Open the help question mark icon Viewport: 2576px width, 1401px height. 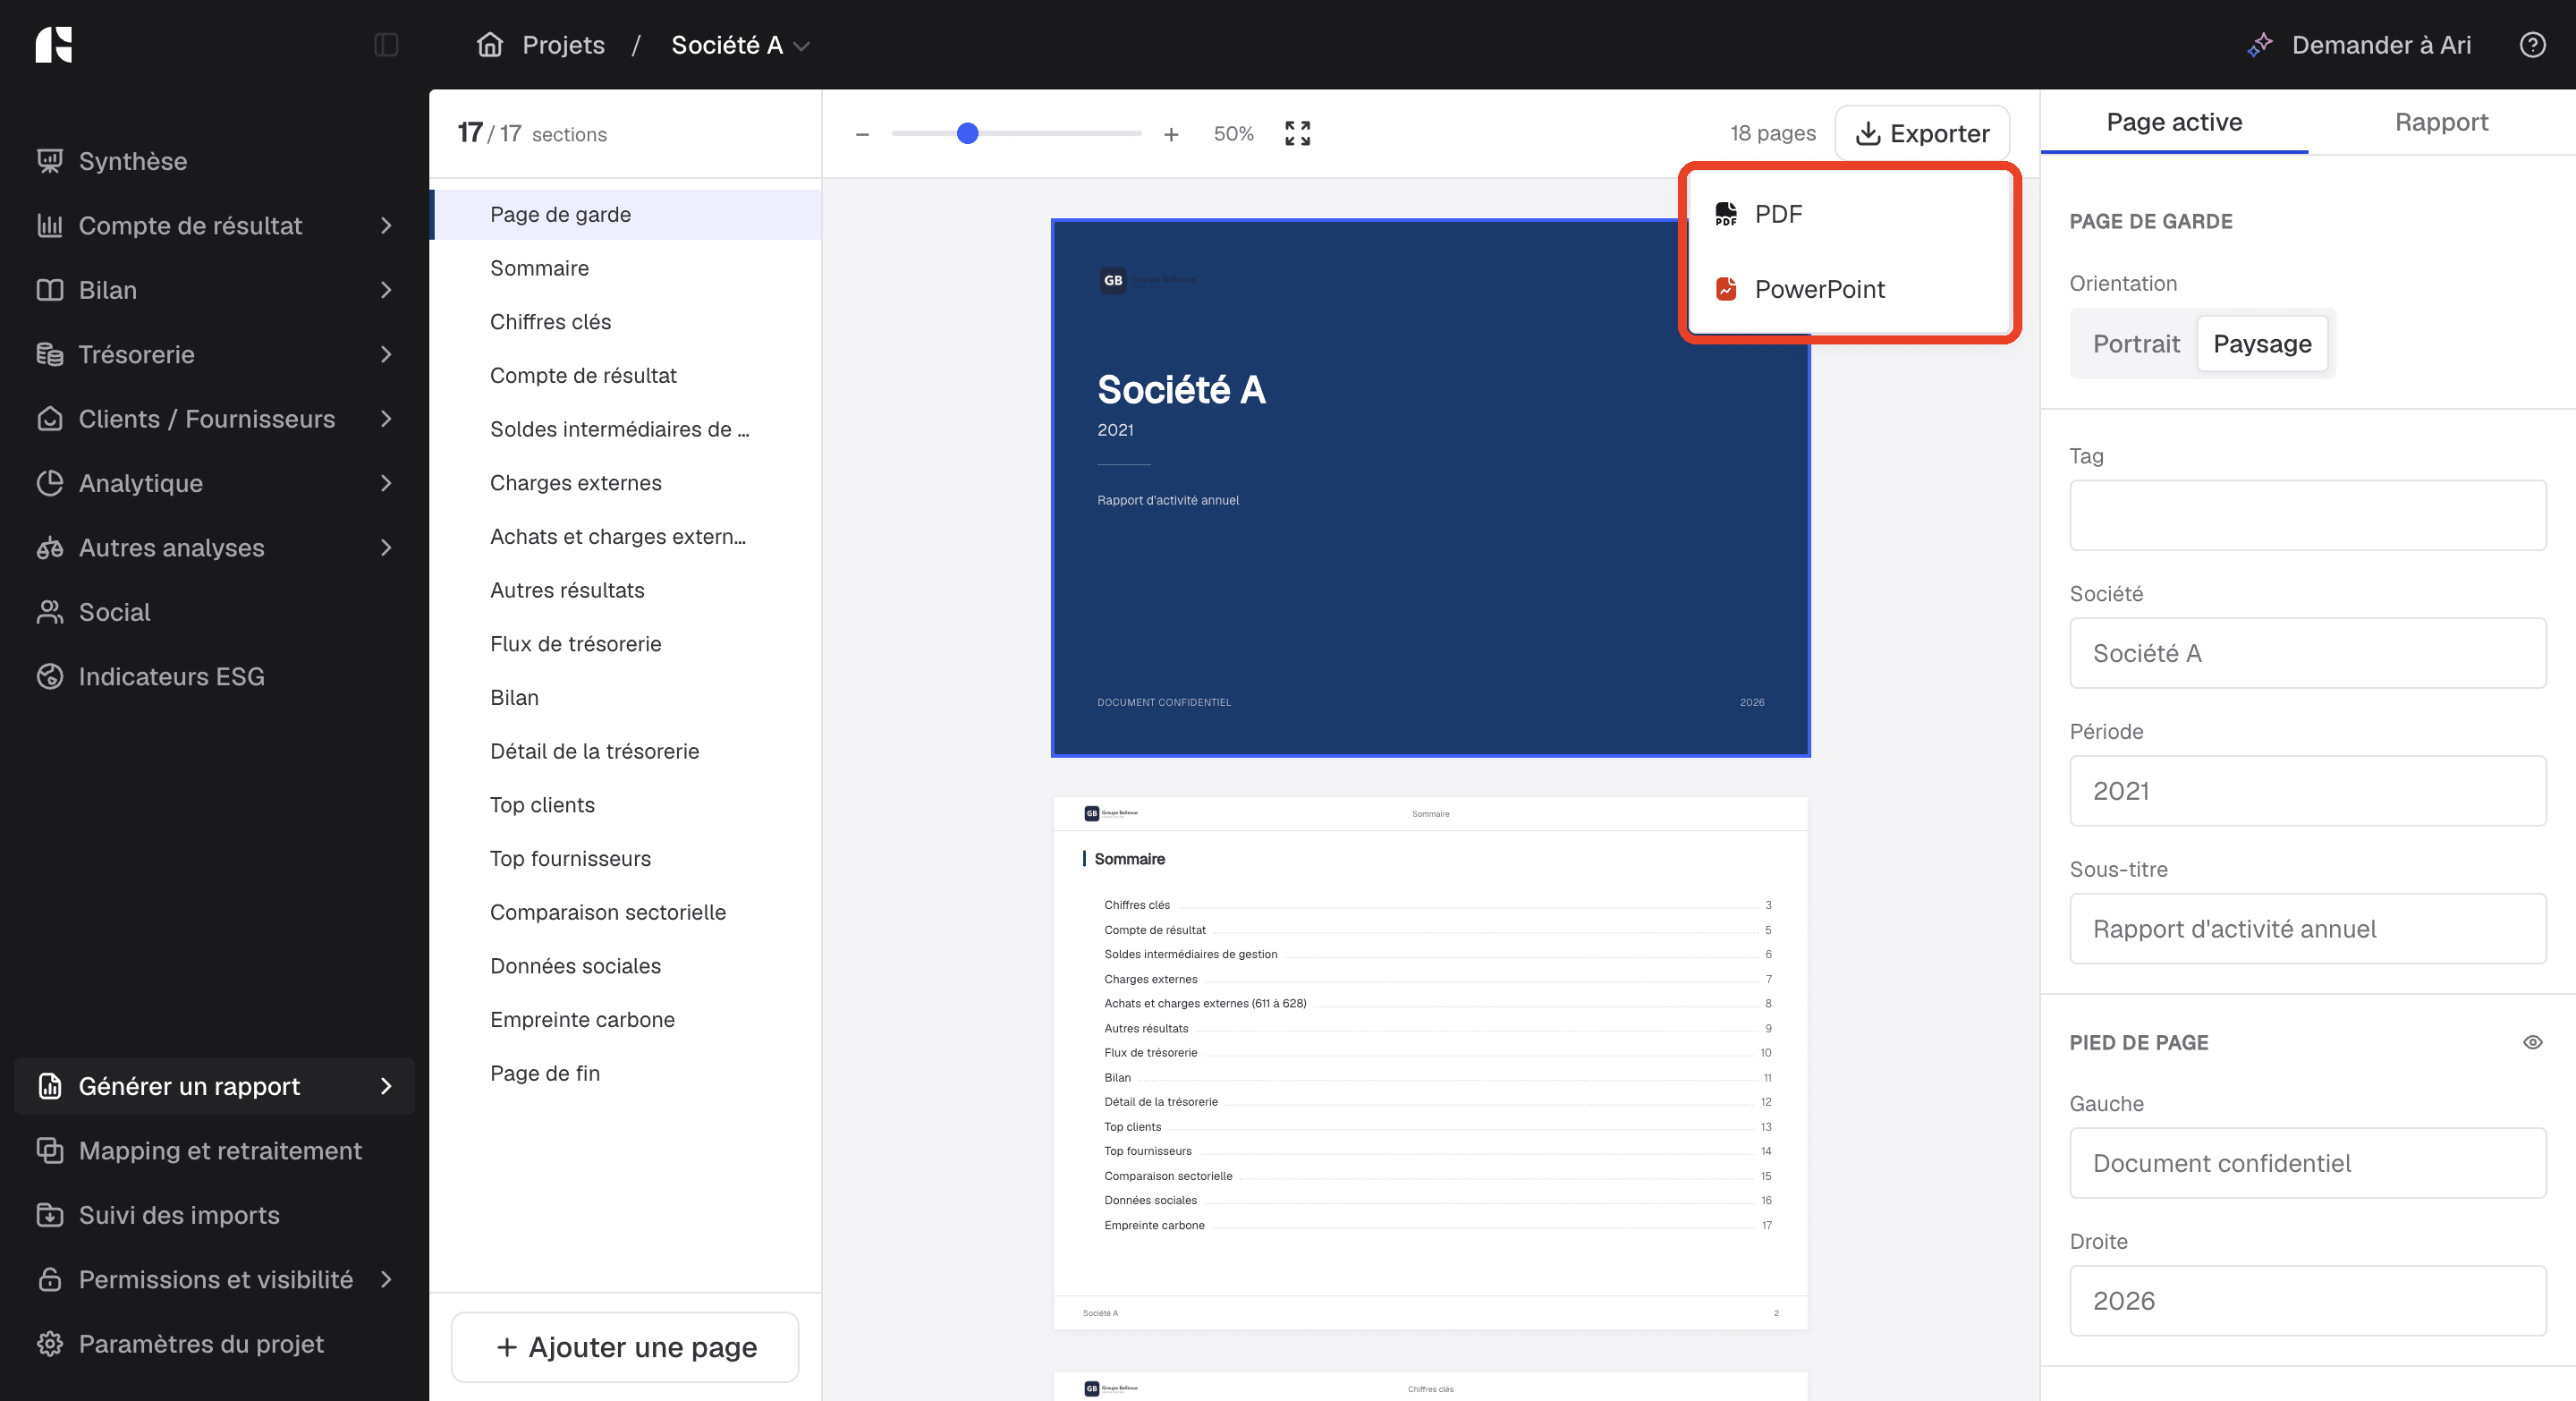point(2532,45)
